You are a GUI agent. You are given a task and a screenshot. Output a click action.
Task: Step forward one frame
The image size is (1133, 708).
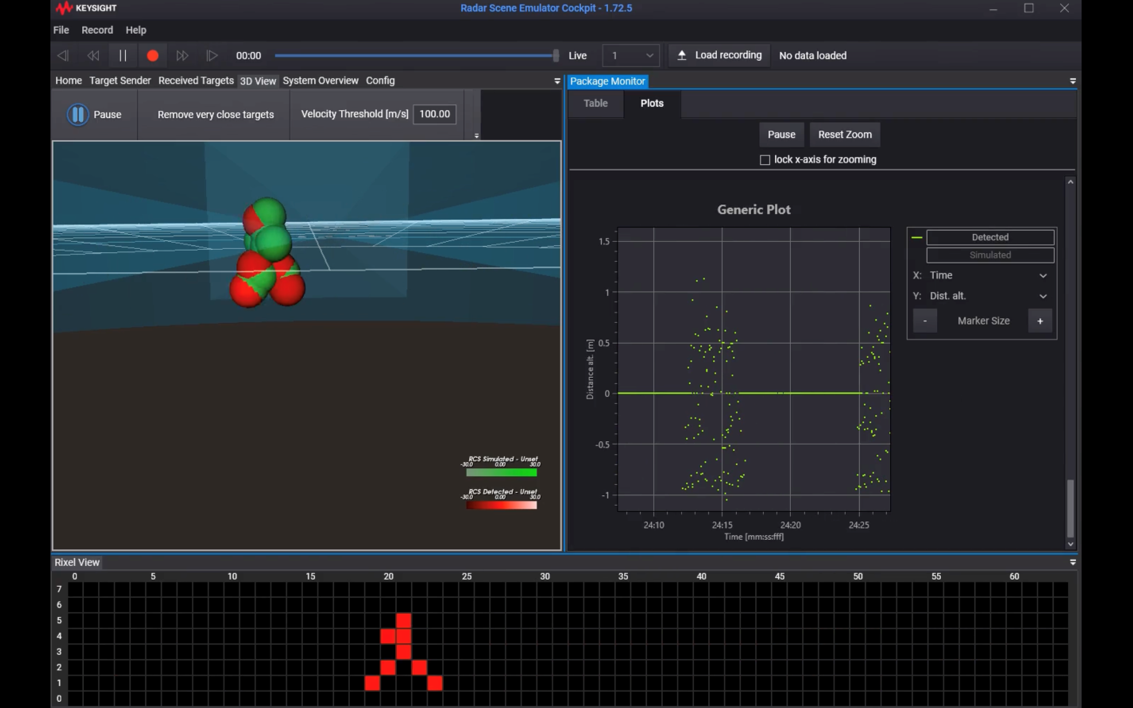click(212, 56)
